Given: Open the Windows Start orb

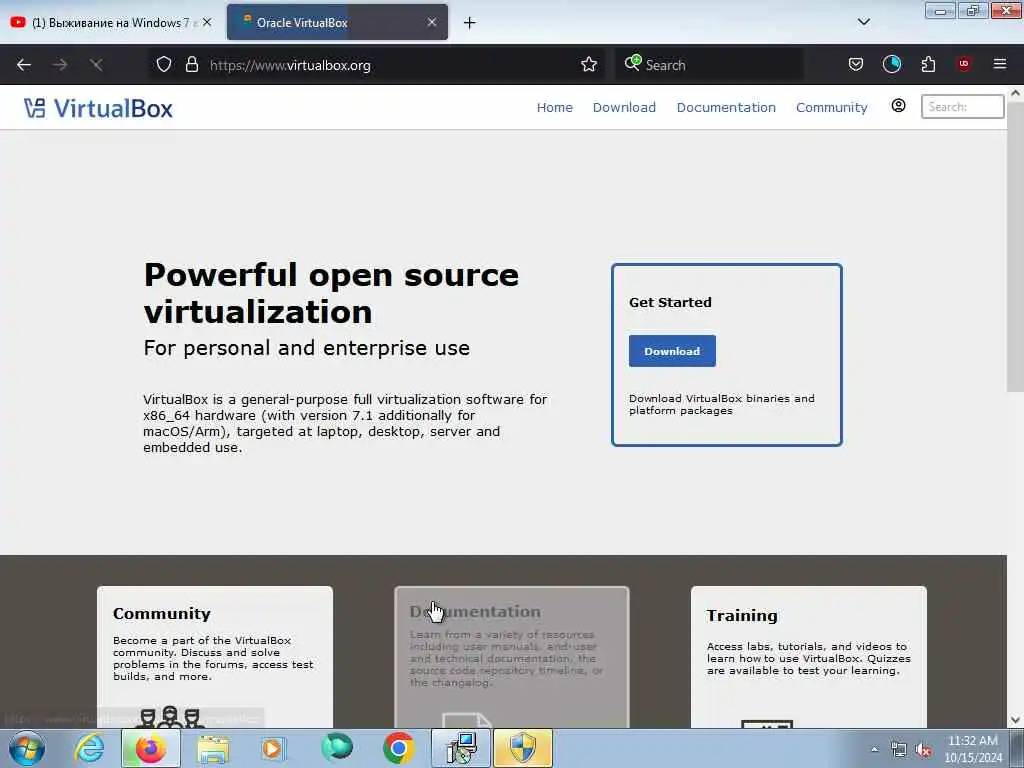Looking at the screenshot, I should tap(27, 748).
